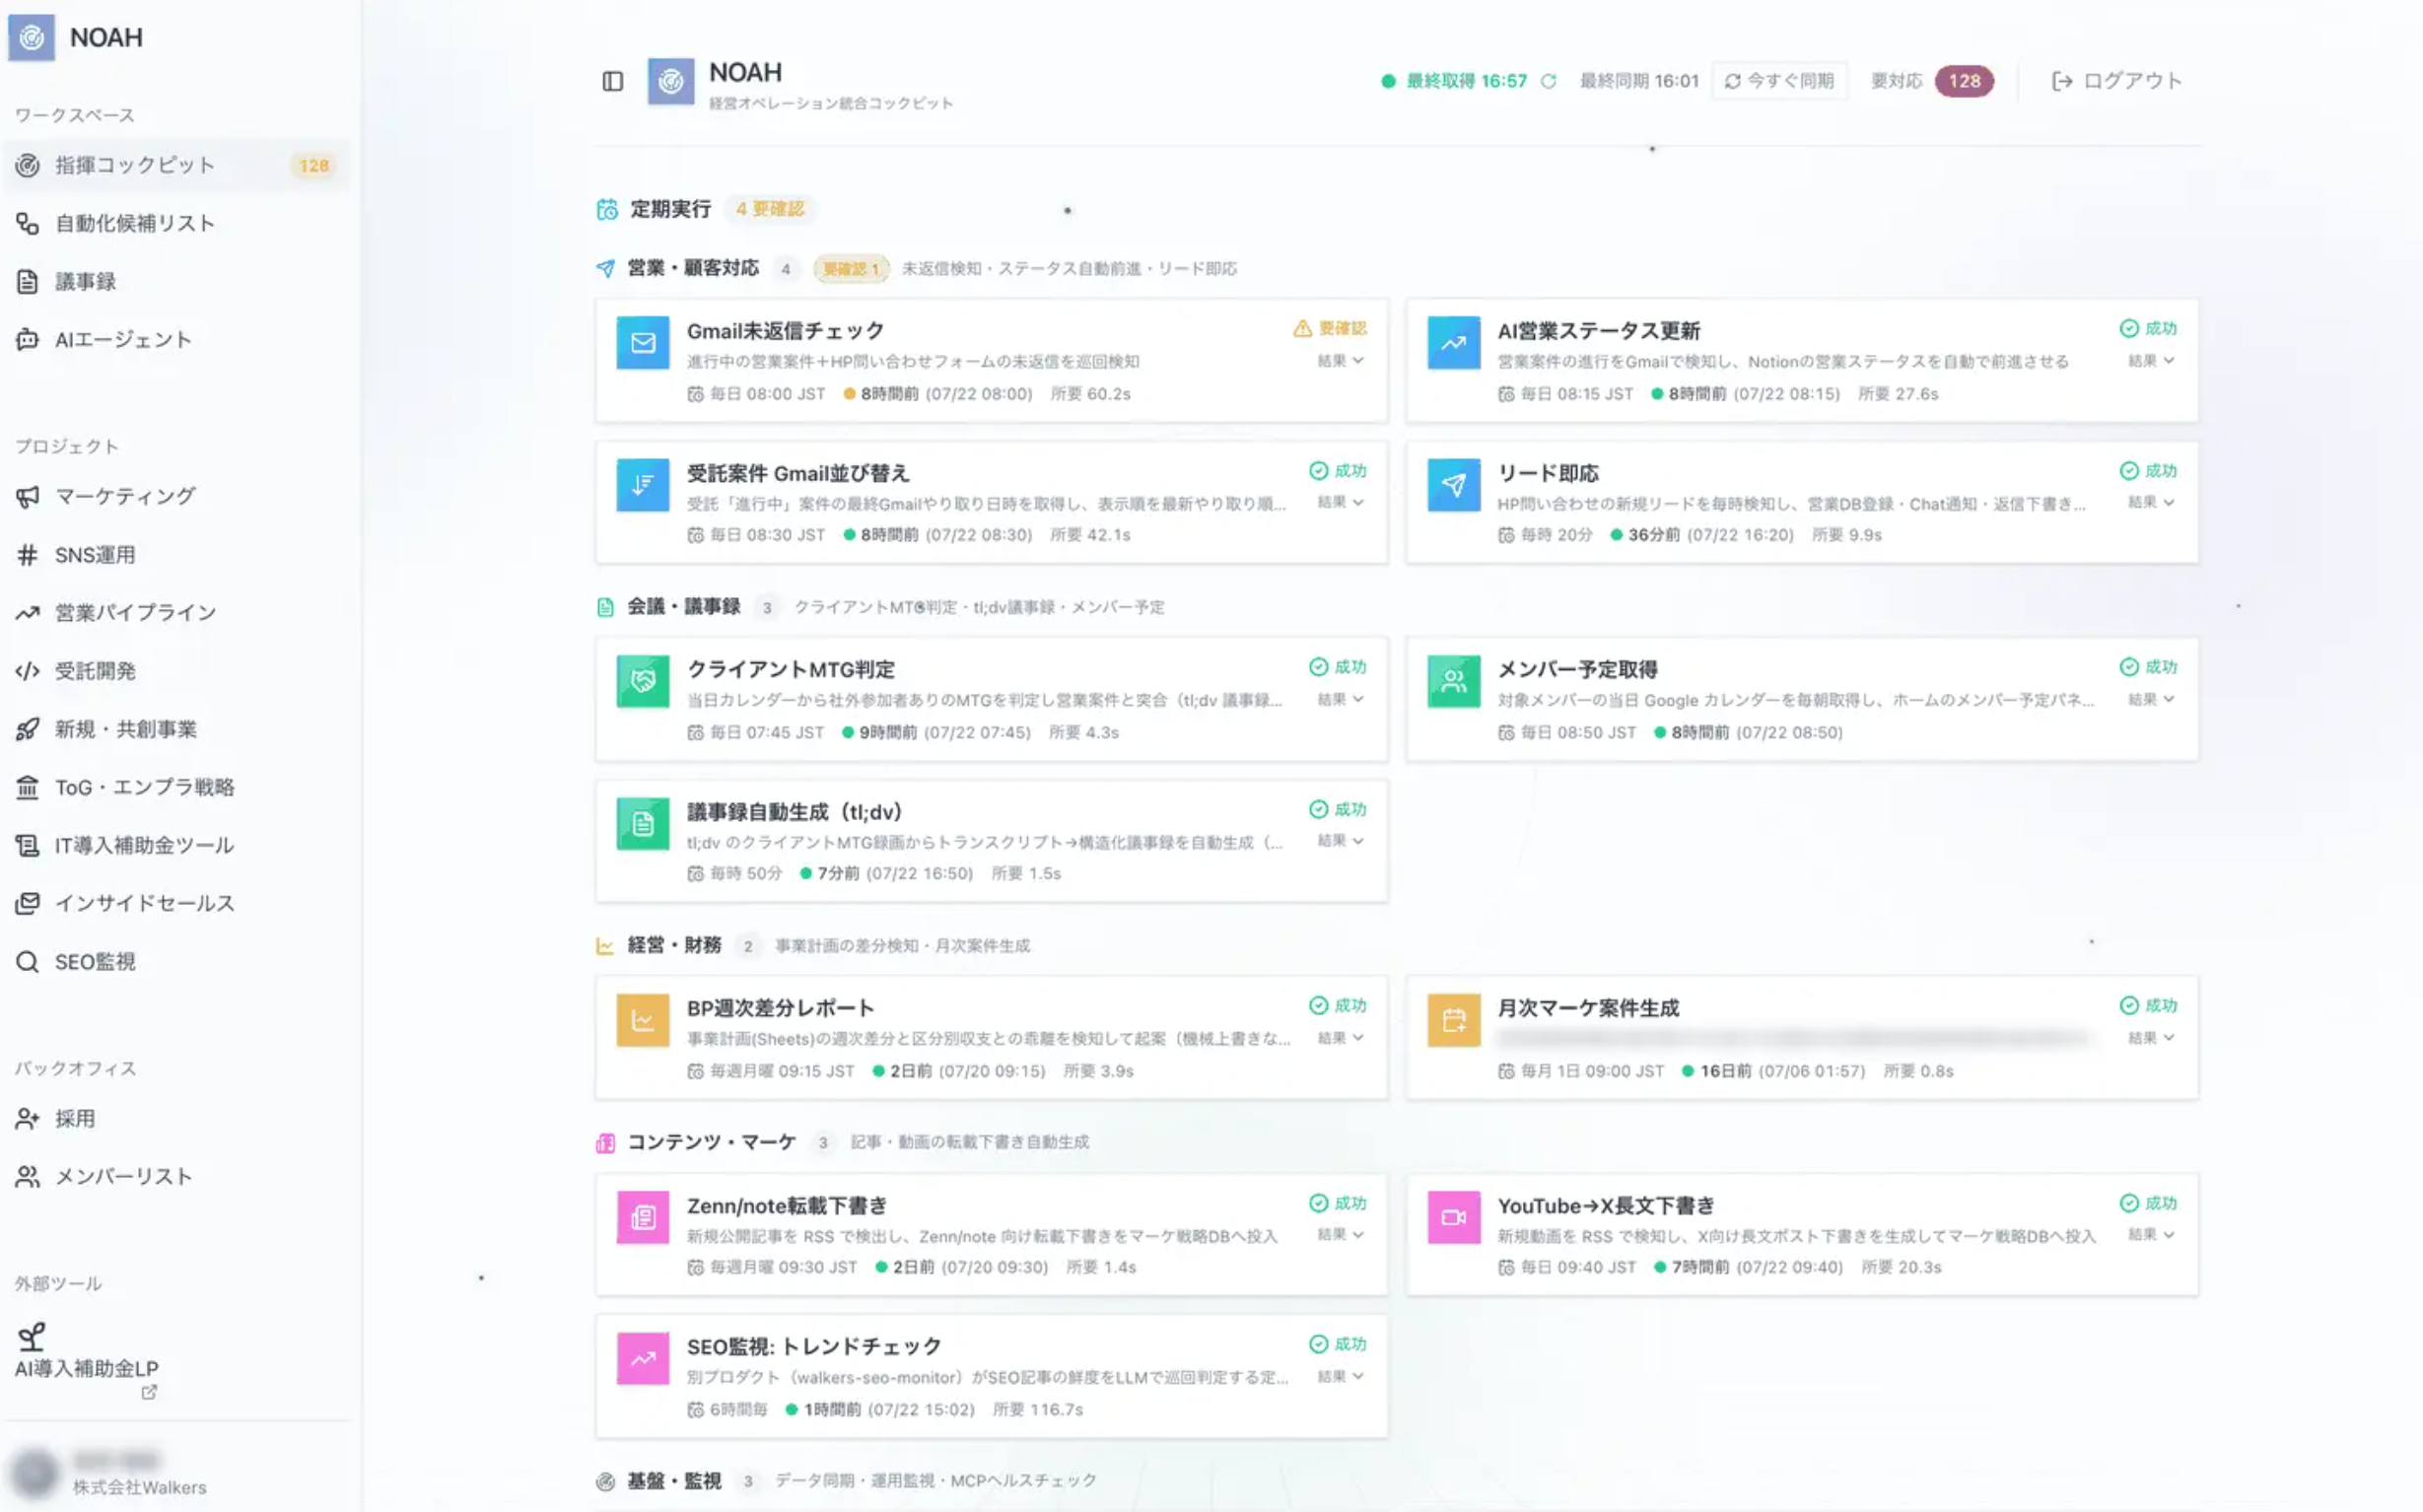
Task: Click the ログアウト logout button
Action: point(2116,81)
